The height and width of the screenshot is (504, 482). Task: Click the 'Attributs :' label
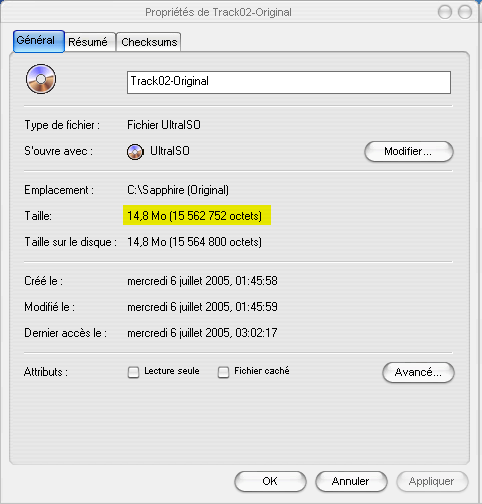(x=46, y=372)
